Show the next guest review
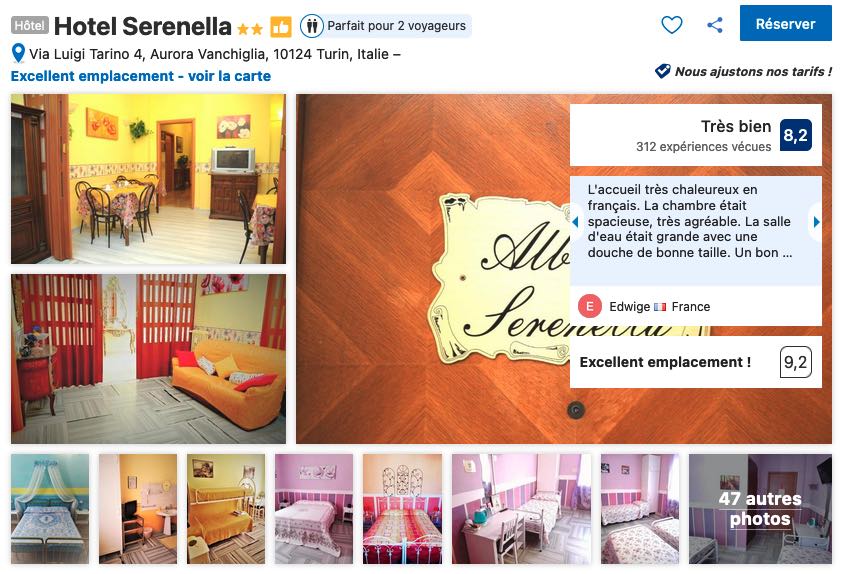 coord(816,222)
